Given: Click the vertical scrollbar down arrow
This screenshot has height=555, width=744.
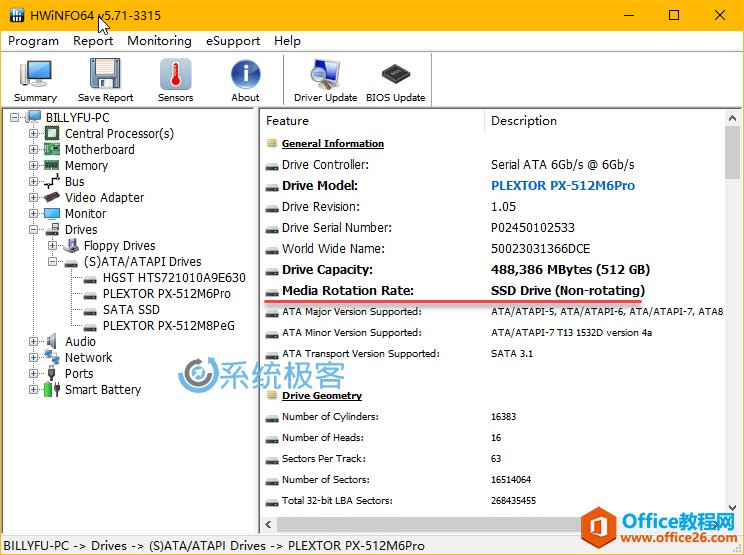Looking at the screenshot, I should coord(732,507).
